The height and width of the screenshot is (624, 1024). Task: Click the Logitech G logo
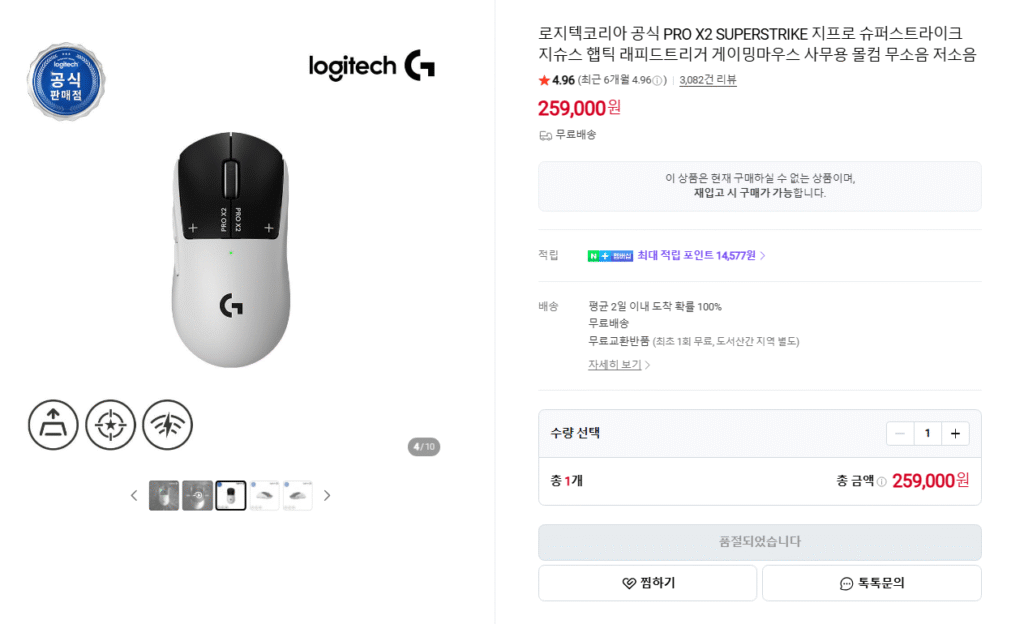point(371,66)
